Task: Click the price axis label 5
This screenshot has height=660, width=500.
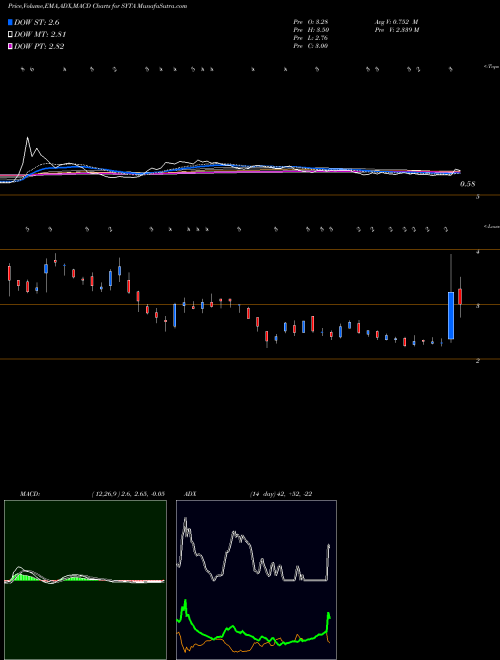Action: 478,197
